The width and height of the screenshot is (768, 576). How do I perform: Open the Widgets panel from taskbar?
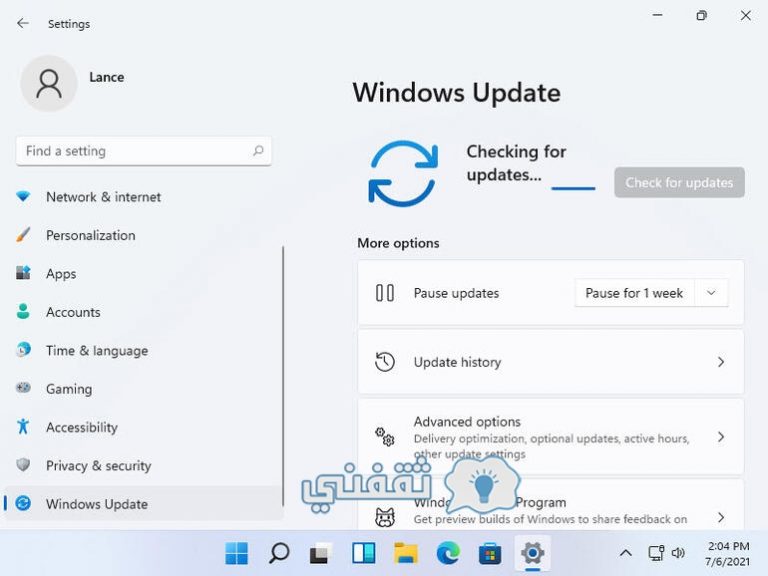pyautogui.click(x=363, y=553)
